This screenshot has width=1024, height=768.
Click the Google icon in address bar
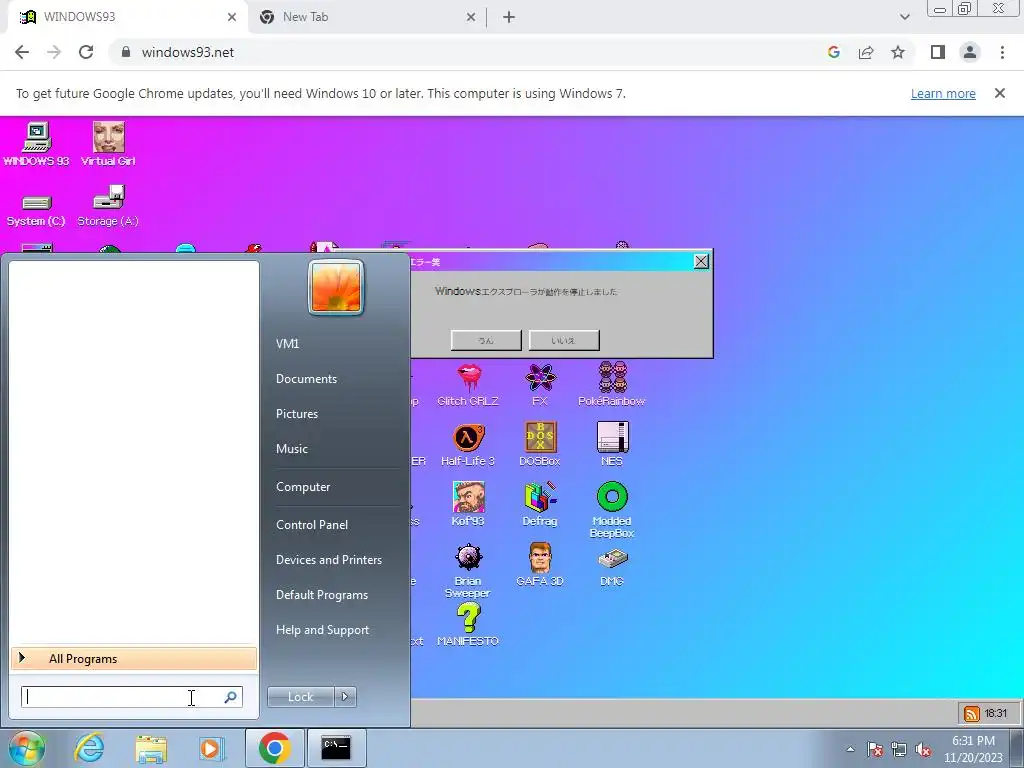tap(833, 52)
